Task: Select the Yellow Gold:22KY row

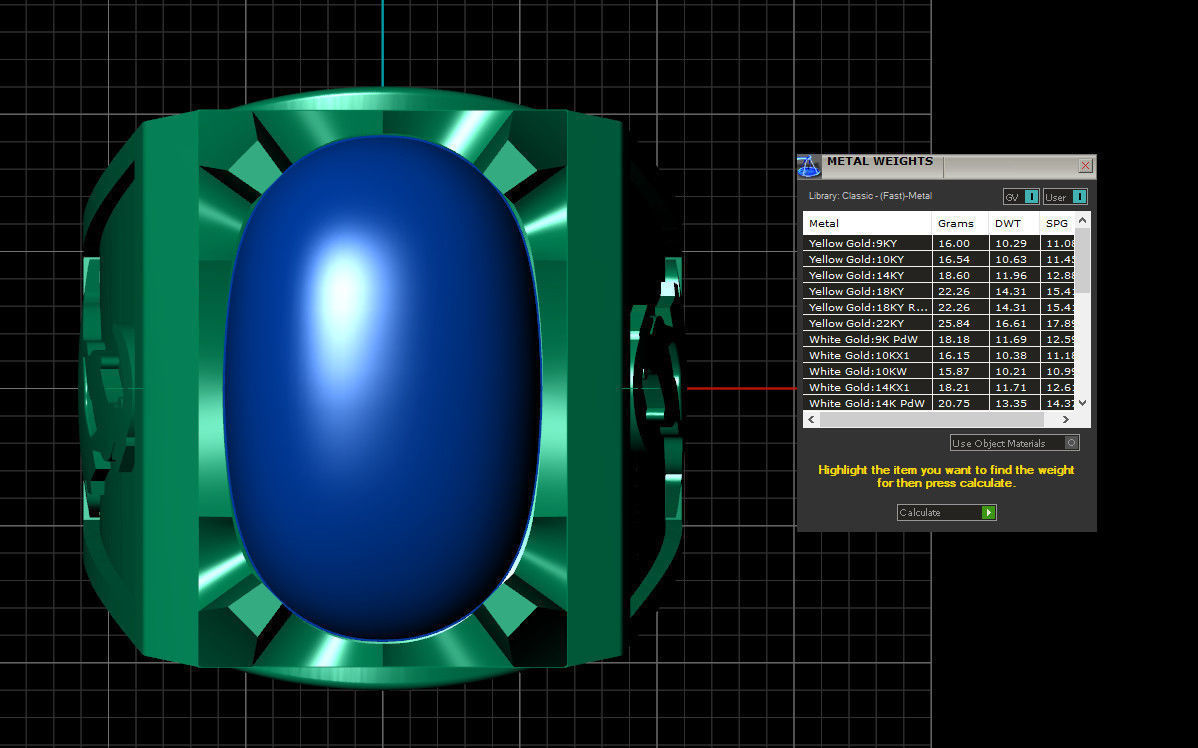Action: [939, 323]
